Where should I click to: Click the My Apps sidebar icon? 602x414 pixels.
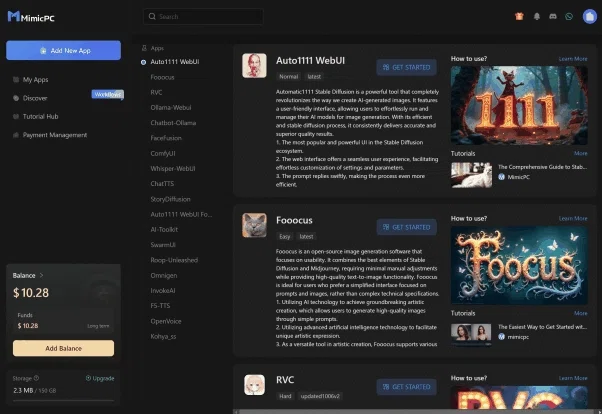pyautogui.click(x=16, y=79)
